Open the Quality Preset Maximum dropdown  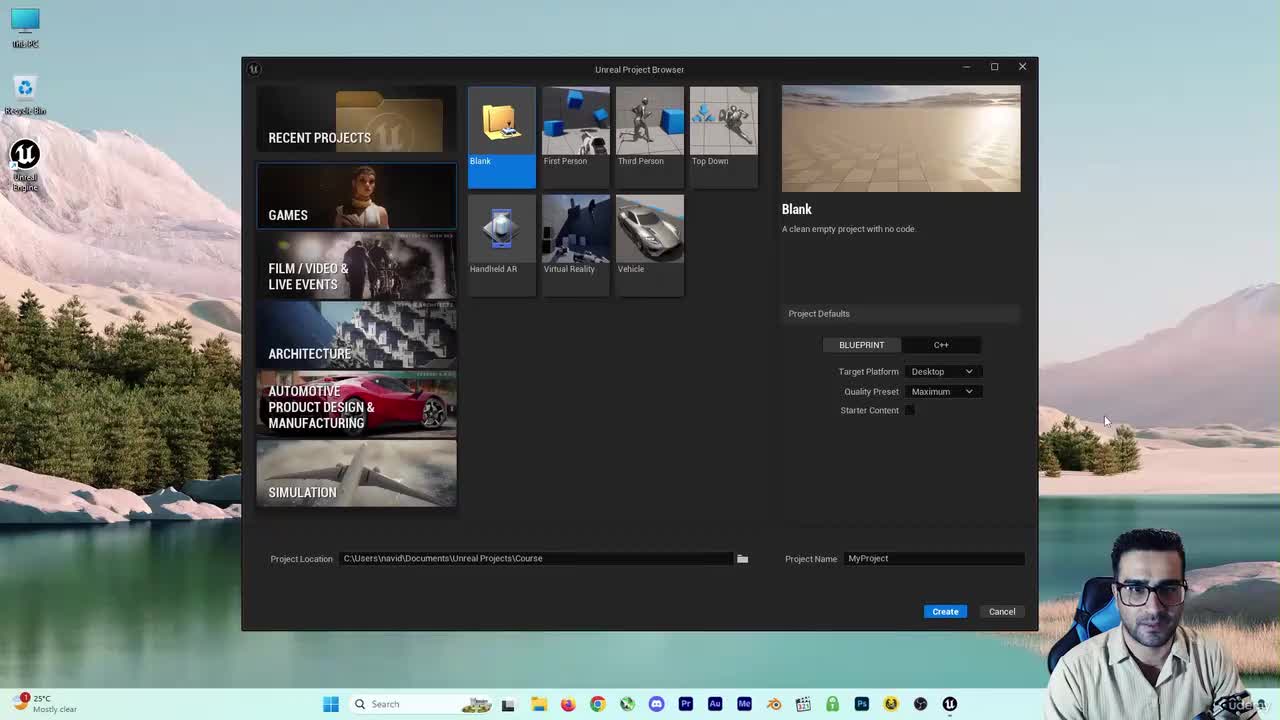point(942,392)
